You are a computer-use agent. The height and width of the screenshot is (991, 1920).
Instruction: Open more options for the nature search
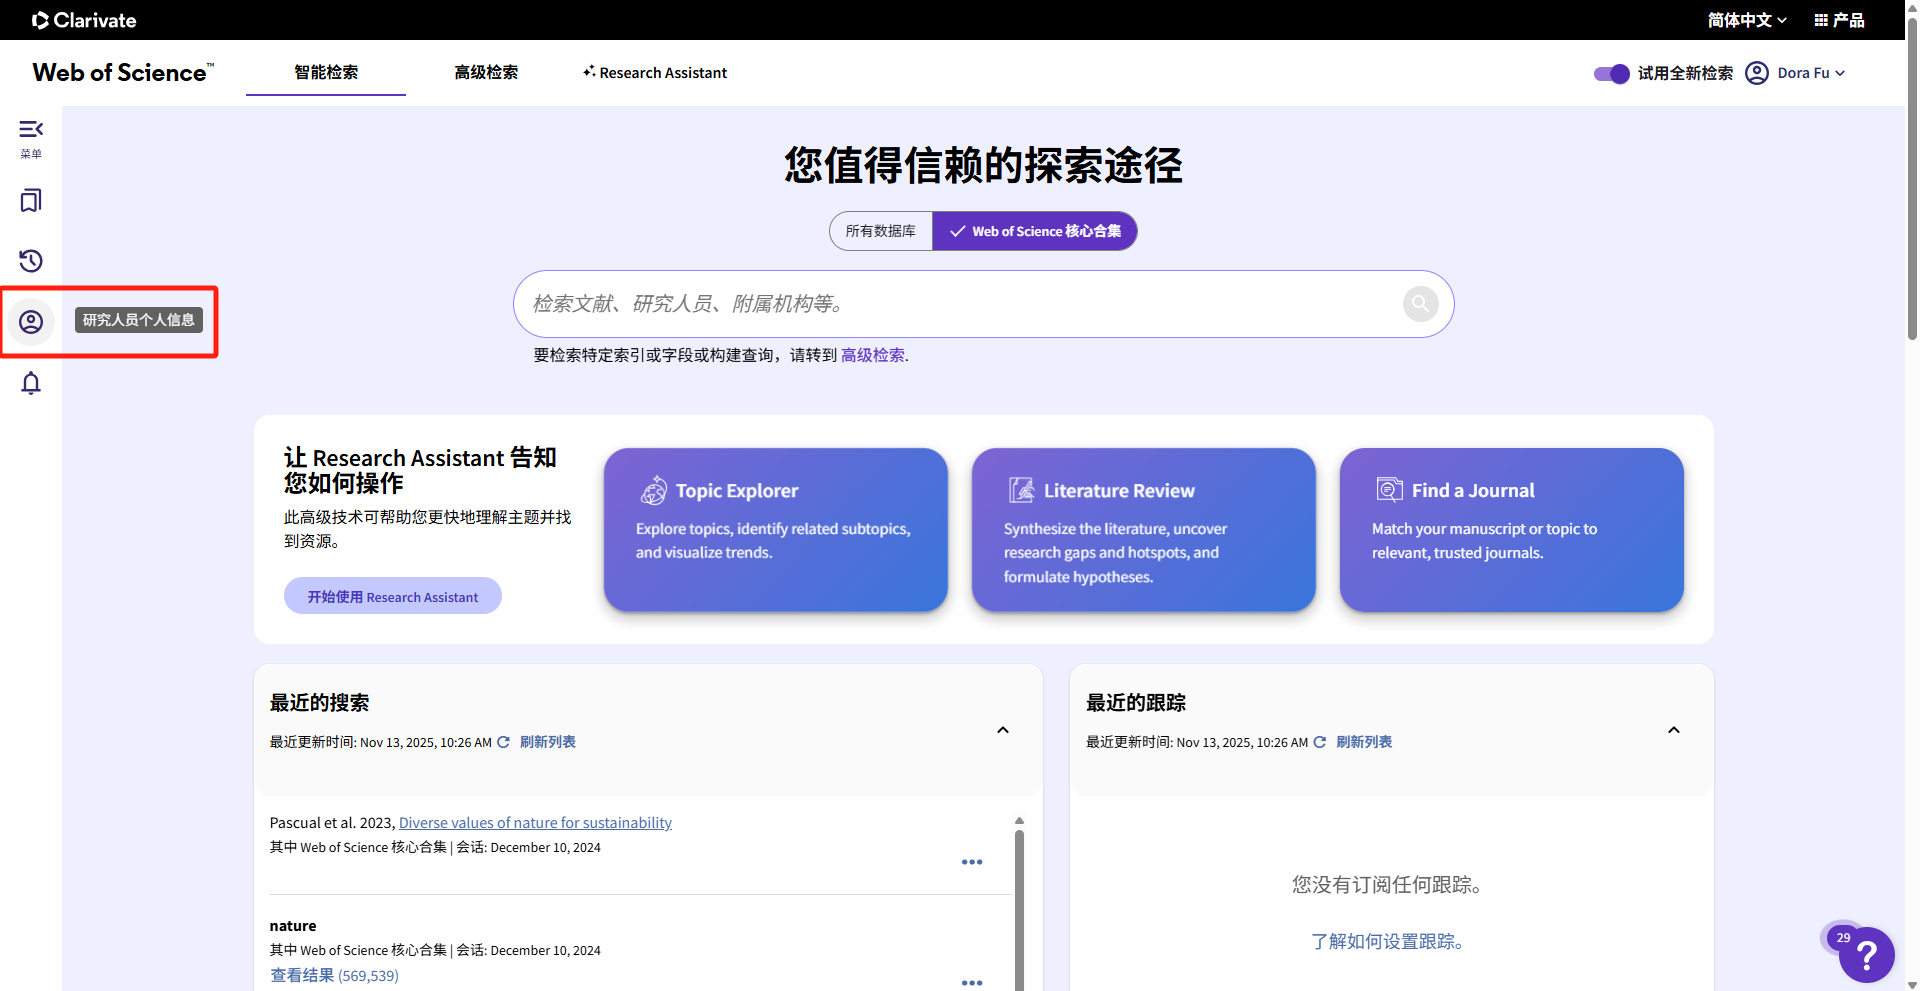[x=971, y=983]
